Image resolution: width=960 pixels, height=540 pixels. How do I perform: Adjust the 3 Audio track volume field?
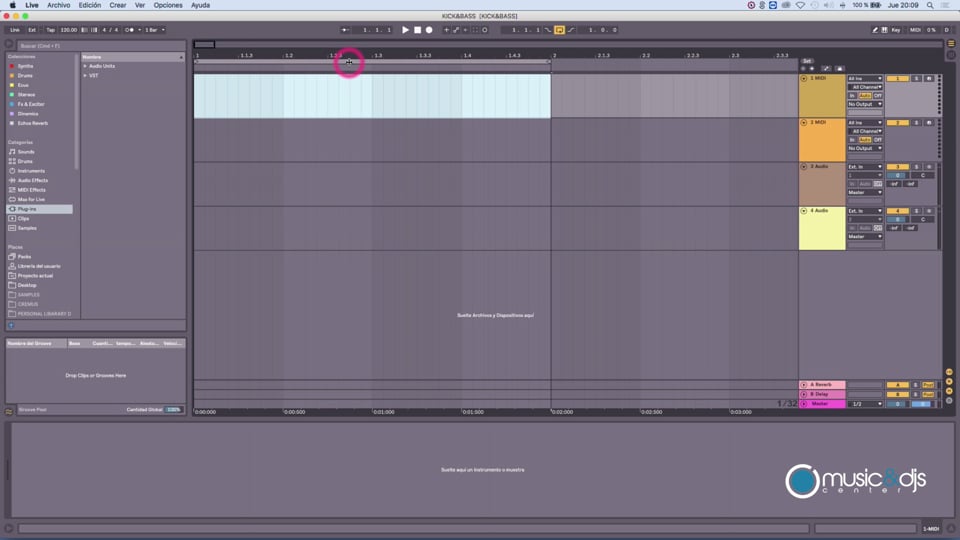point(898,175)
